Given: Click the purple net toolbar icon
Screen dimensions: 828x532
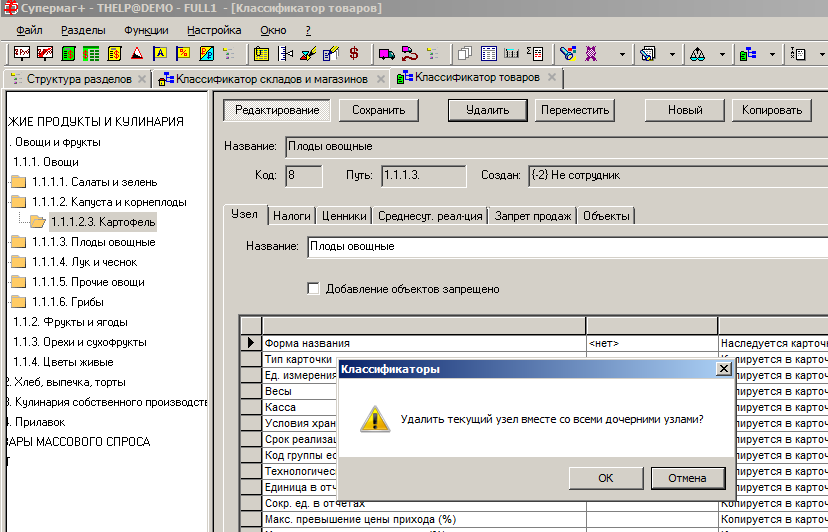Looking at the screenshot, I should click(591, 53).
